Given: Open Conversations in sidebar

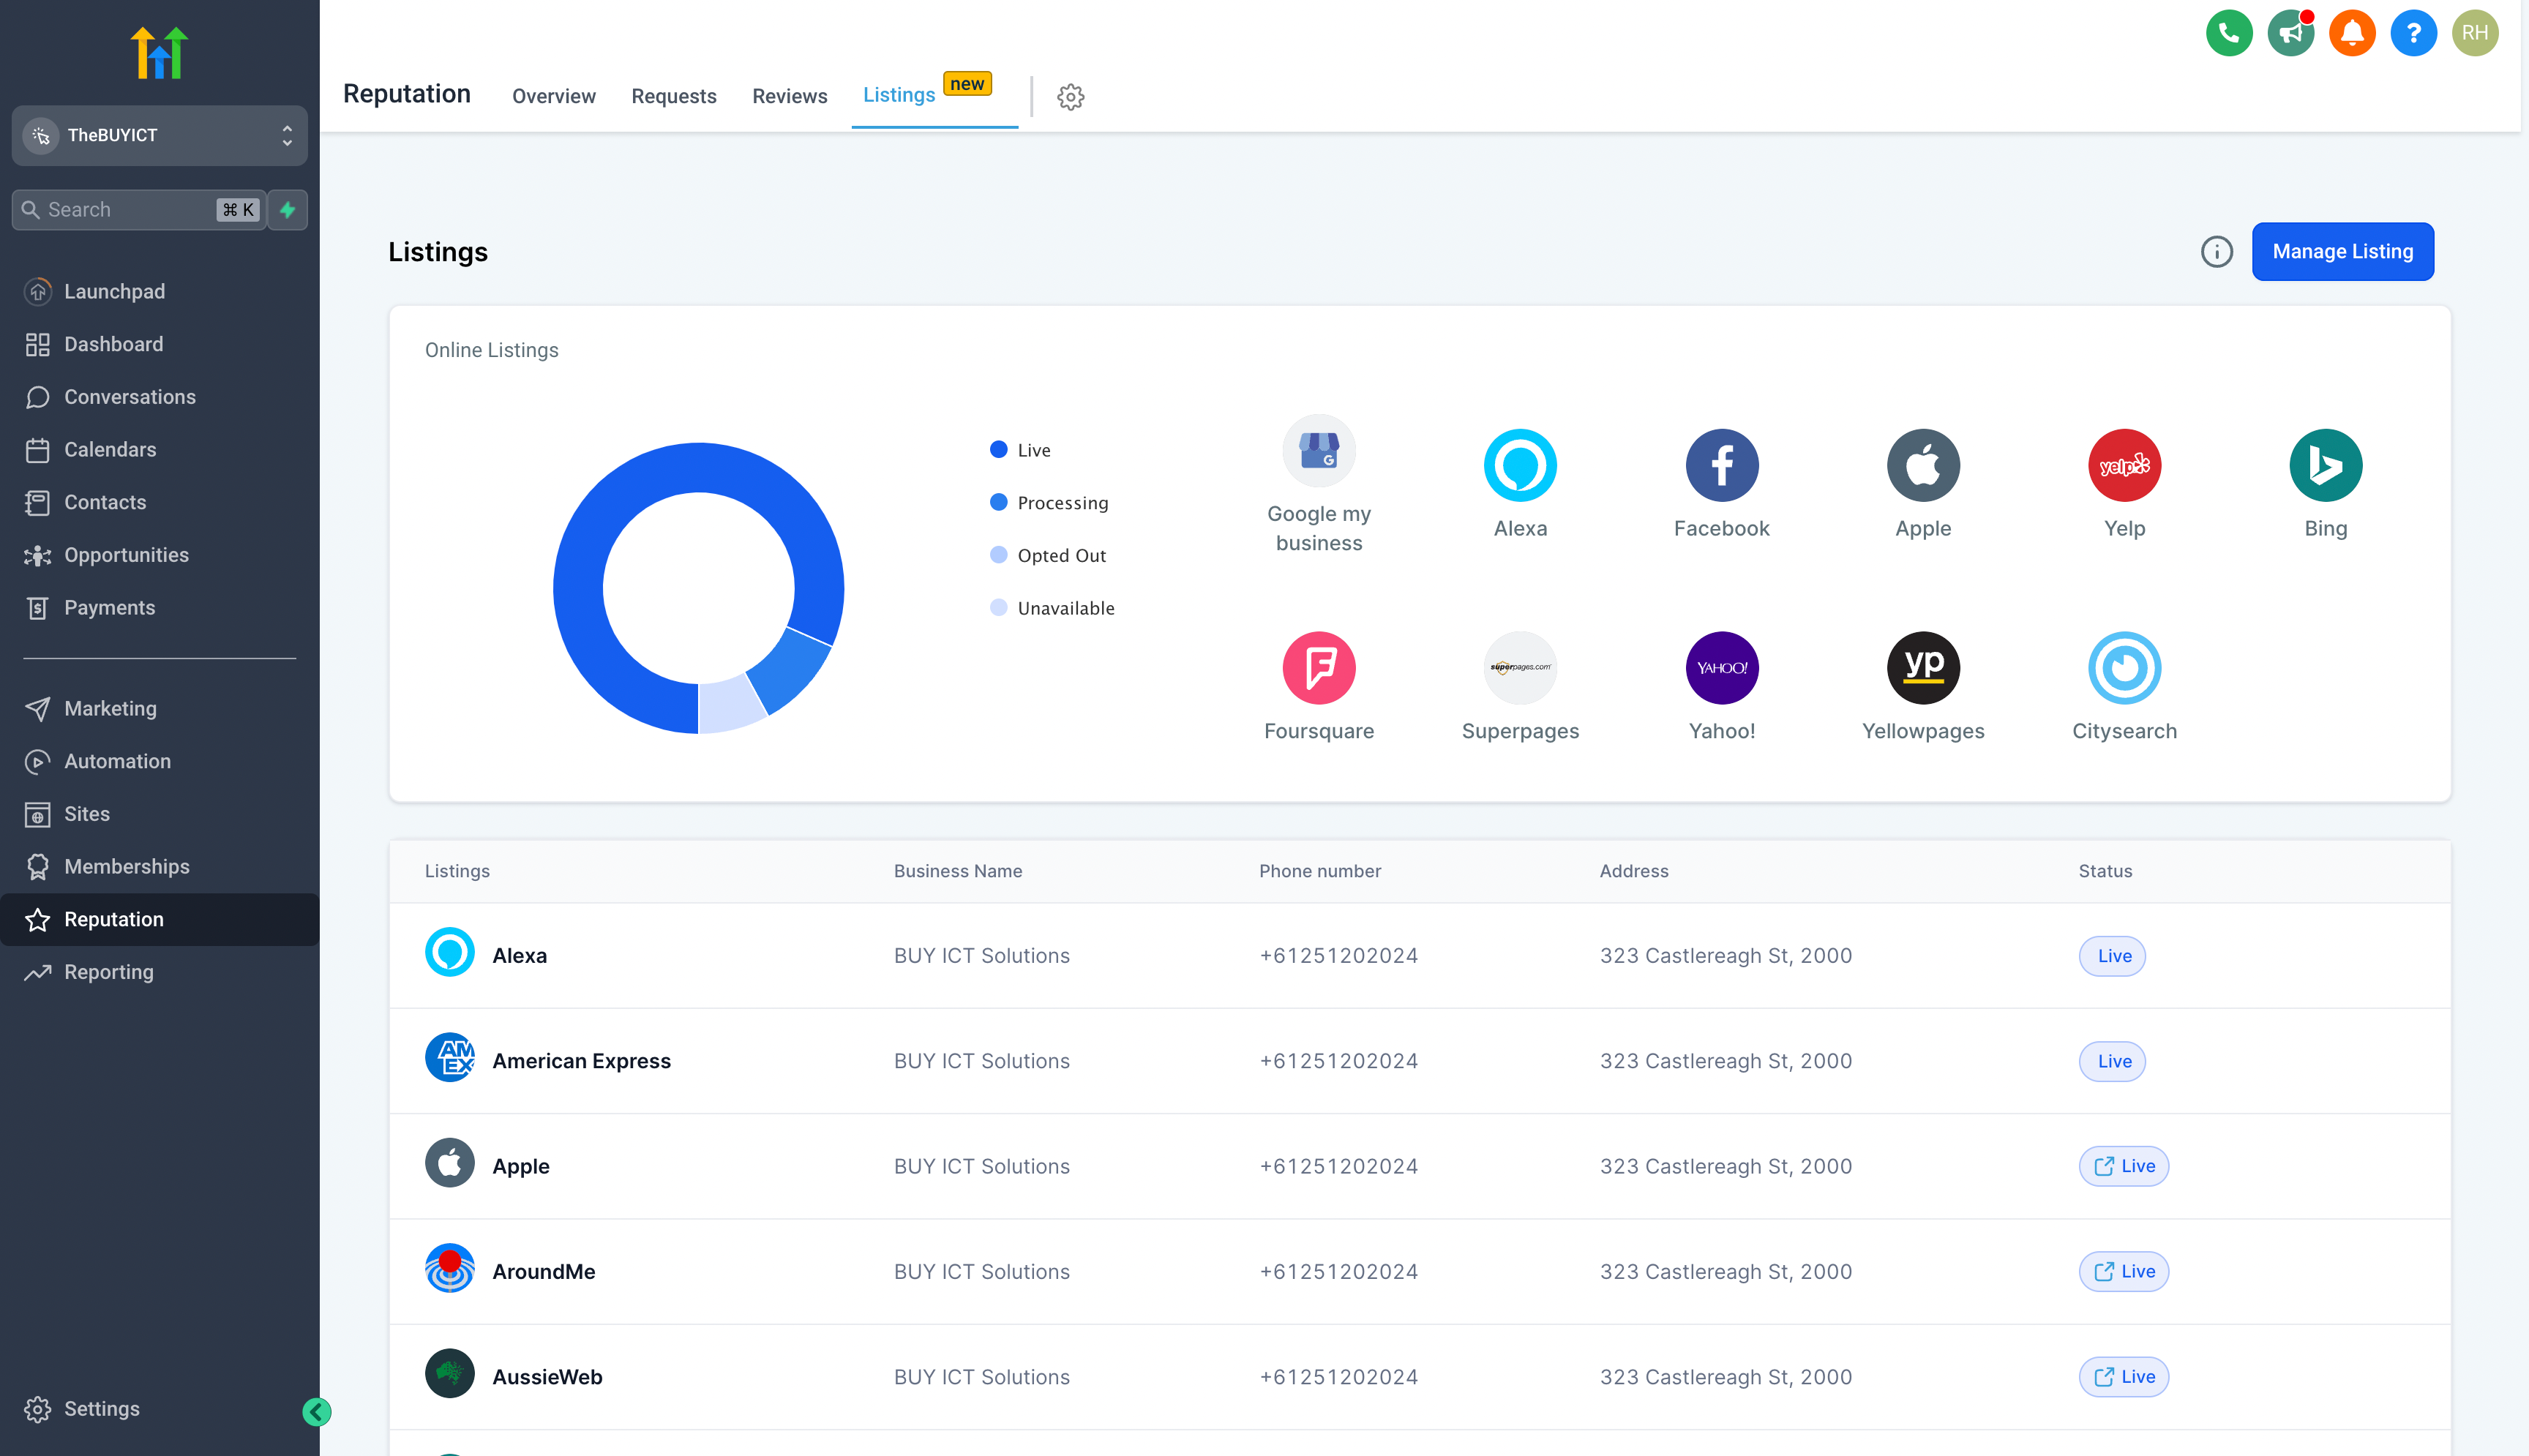Looking at the screenshot, I should tap(160, 397).
